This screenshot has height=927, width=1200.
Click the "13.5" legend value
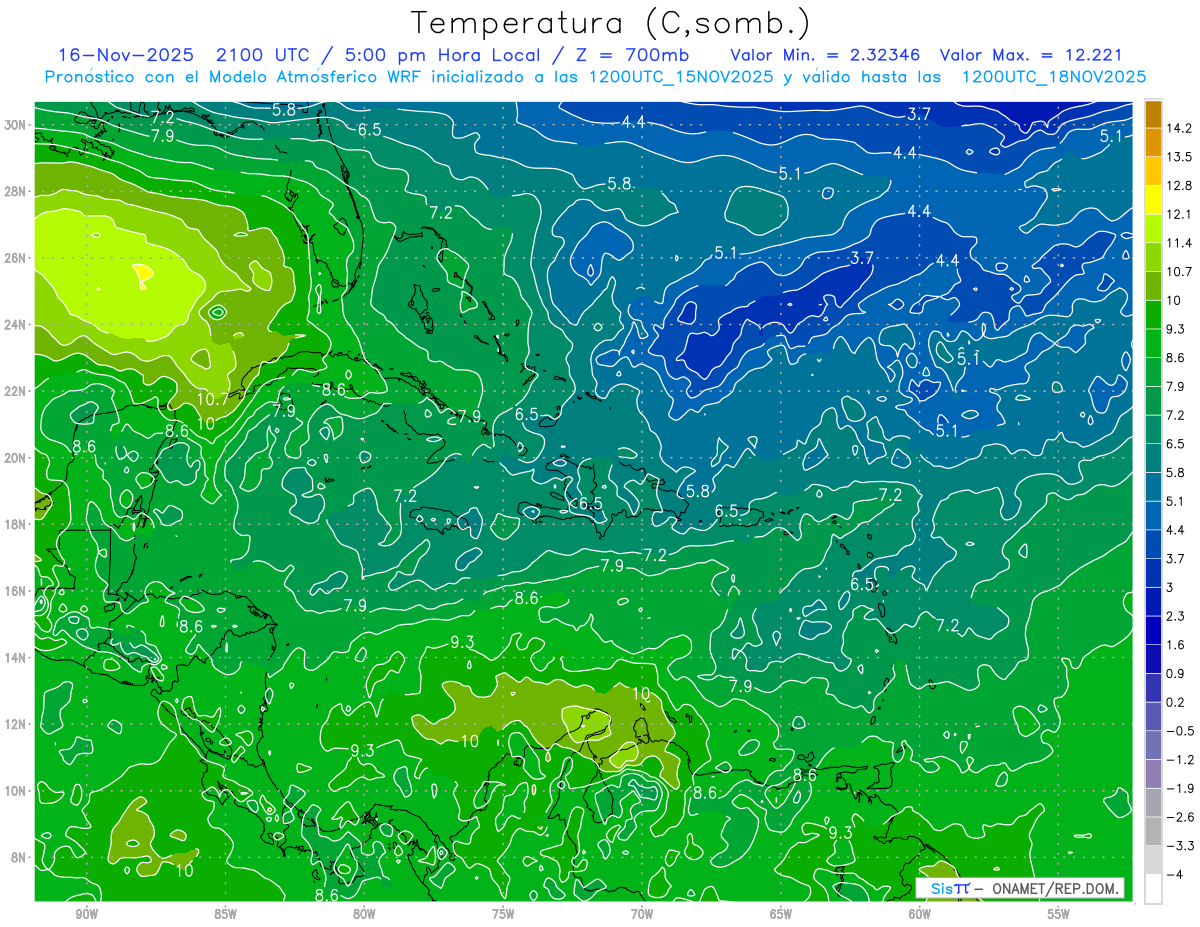click(1177, 157)
